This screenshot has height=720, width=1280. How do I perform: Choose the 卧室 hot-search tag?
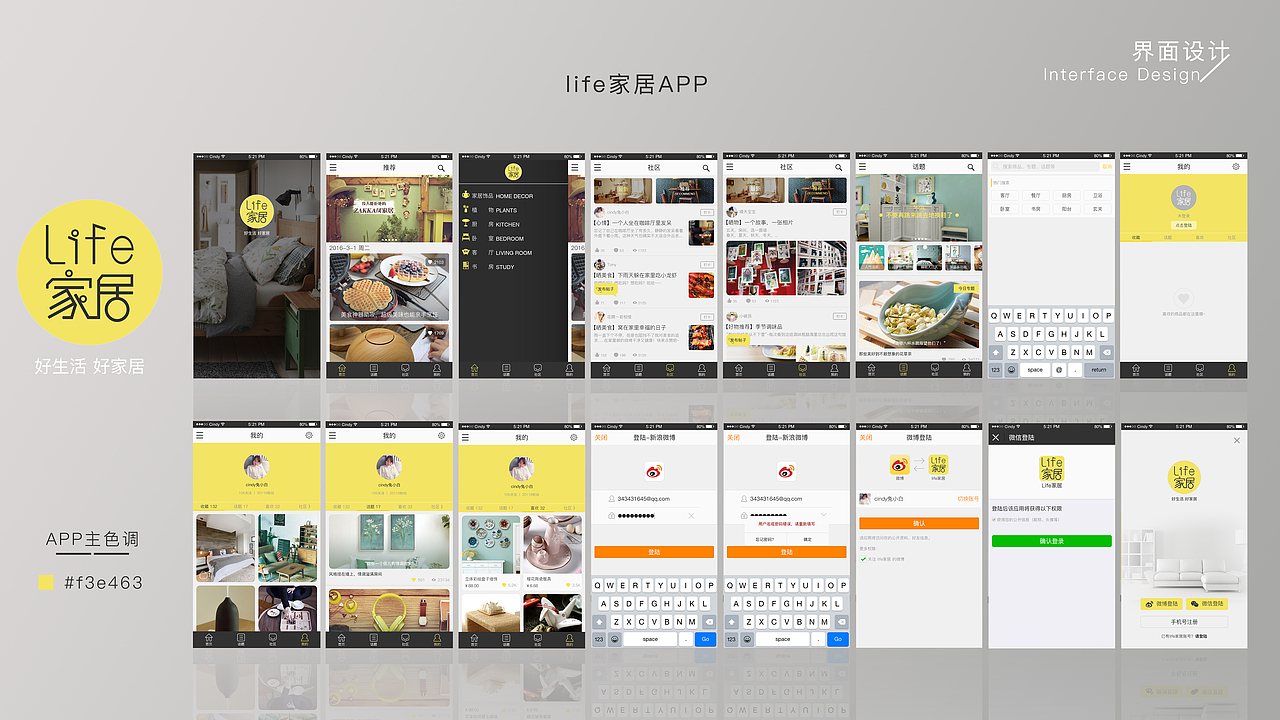point(1005,209)
